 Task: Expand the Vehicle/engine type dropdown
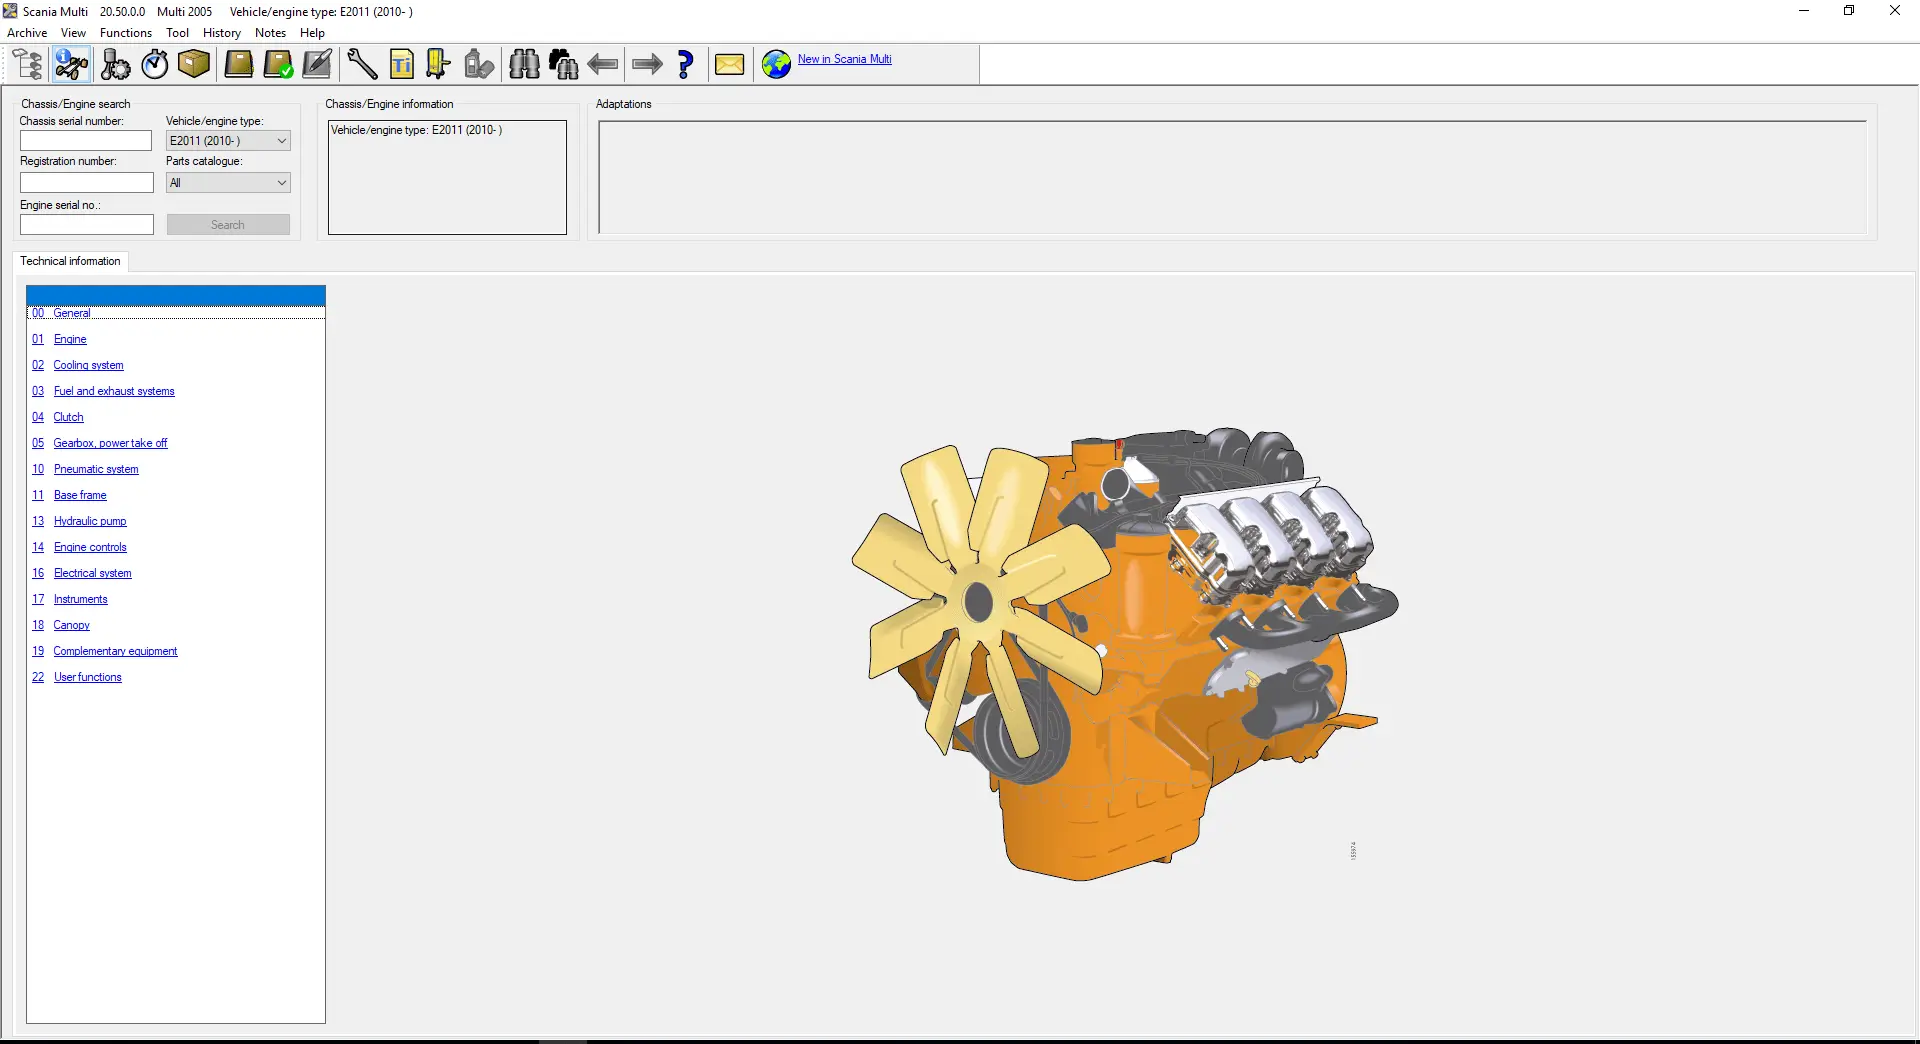click(281, 141)
